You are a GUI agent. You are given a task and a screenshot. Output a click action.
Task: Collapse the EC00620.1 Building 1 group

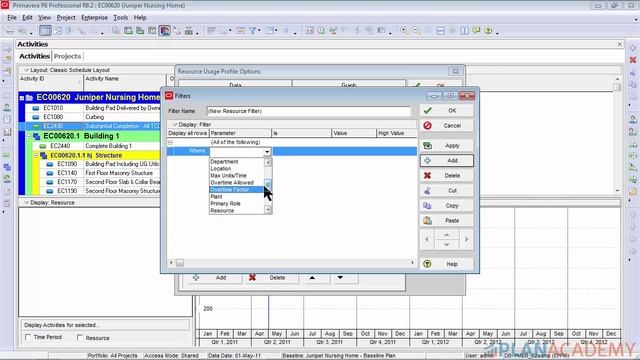(x=29, y=136)
